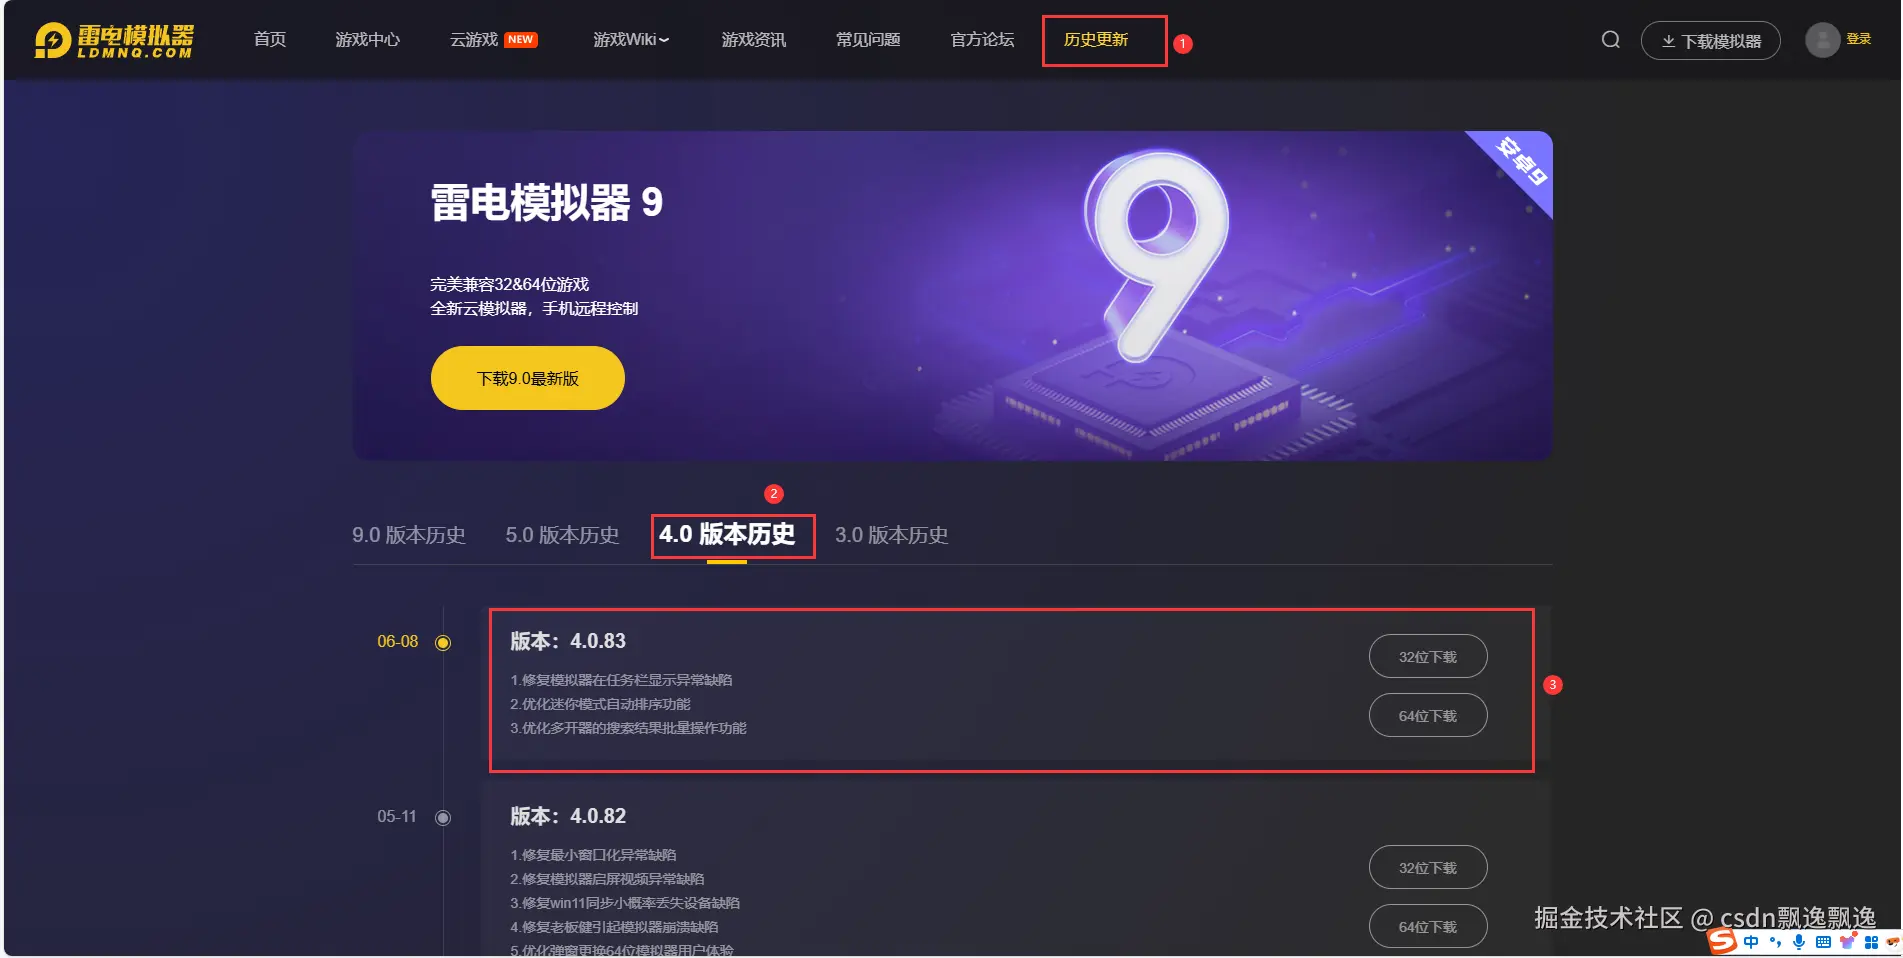The image size is (1903, 958).
Task: Open the Sogou skin shirt icon
Action: tap(1847, 941)
